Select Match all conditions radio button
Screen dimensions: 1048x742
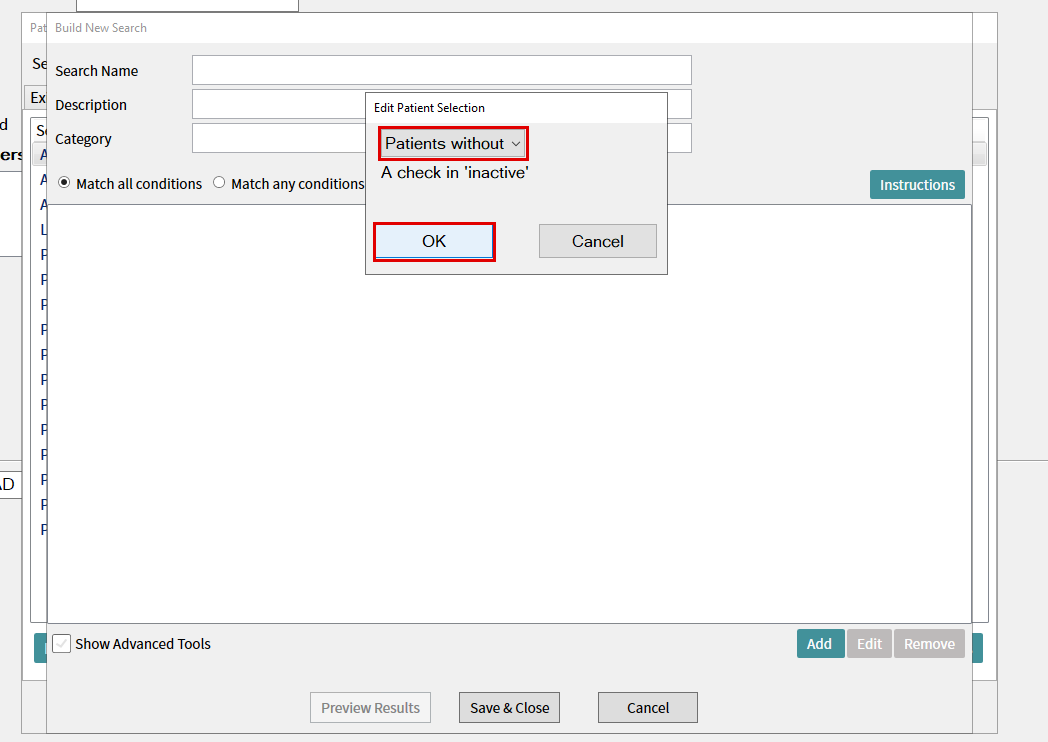point(64,182)
